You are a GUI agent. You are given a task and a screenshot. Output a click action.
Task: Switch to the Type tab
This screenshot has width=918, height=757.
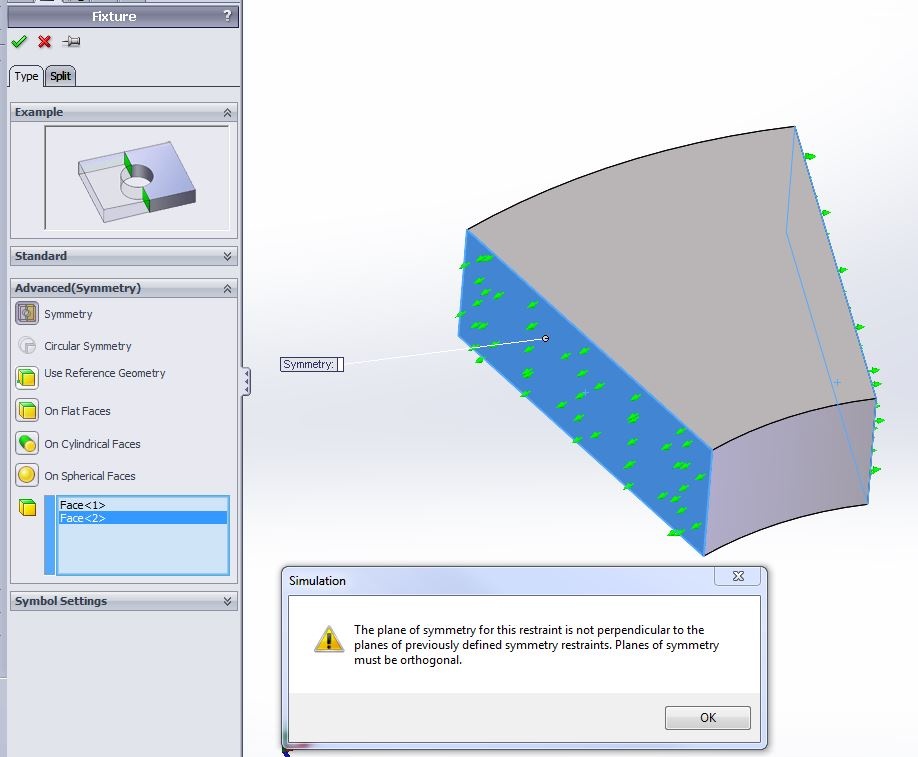click(26, 76)
